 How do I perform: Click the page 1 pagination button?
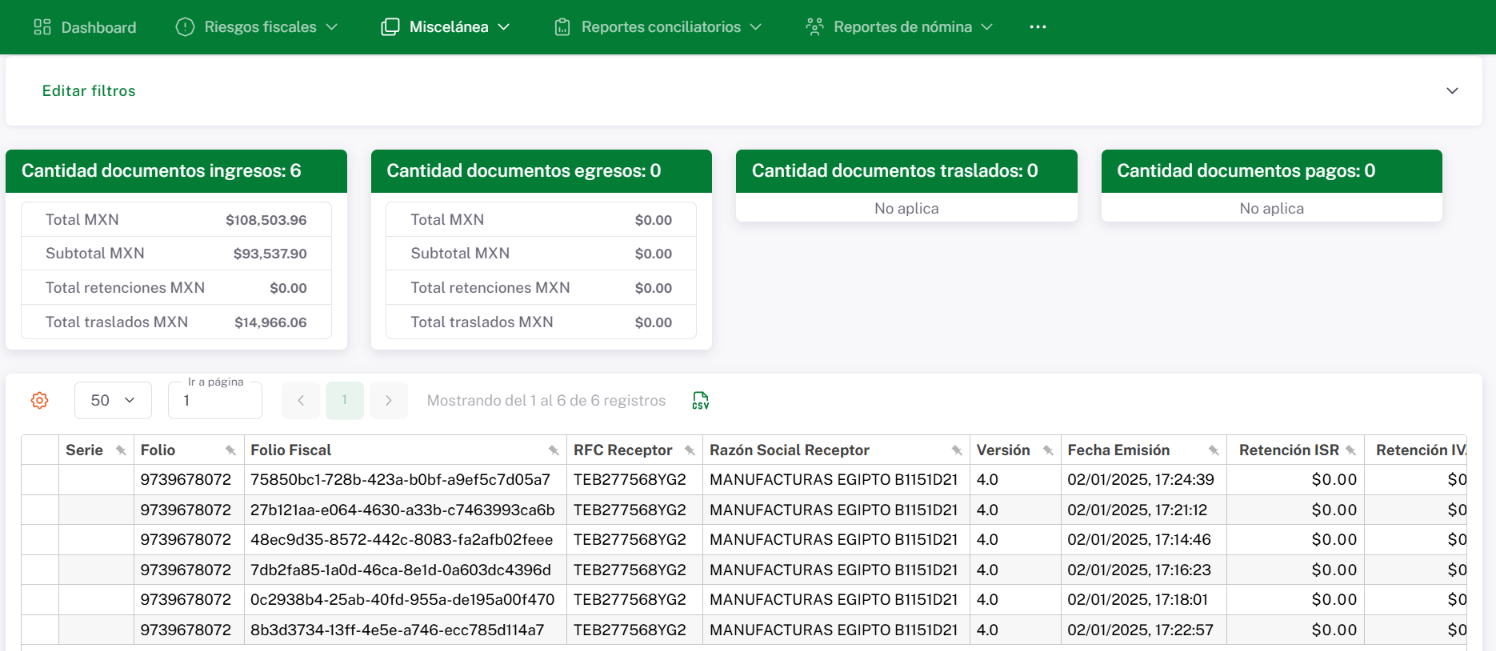345,401
